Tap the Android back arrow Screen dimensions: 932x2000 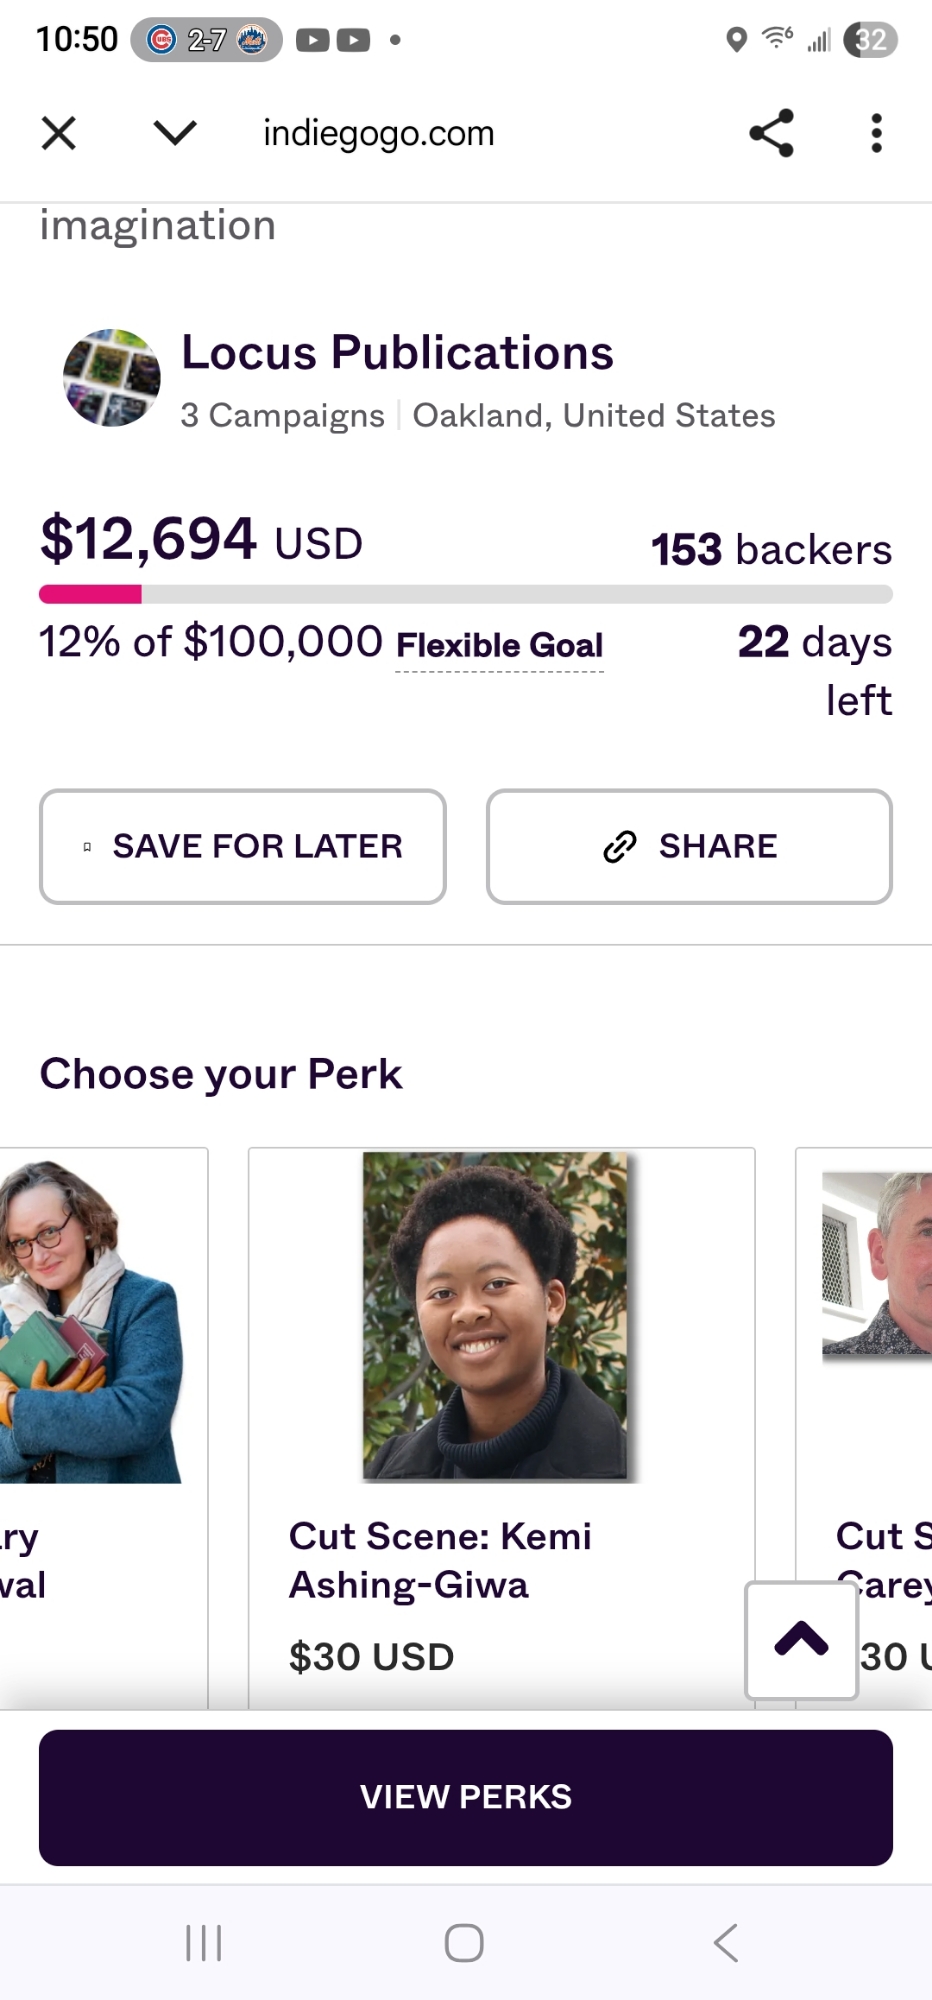(x=726, y=1943)
